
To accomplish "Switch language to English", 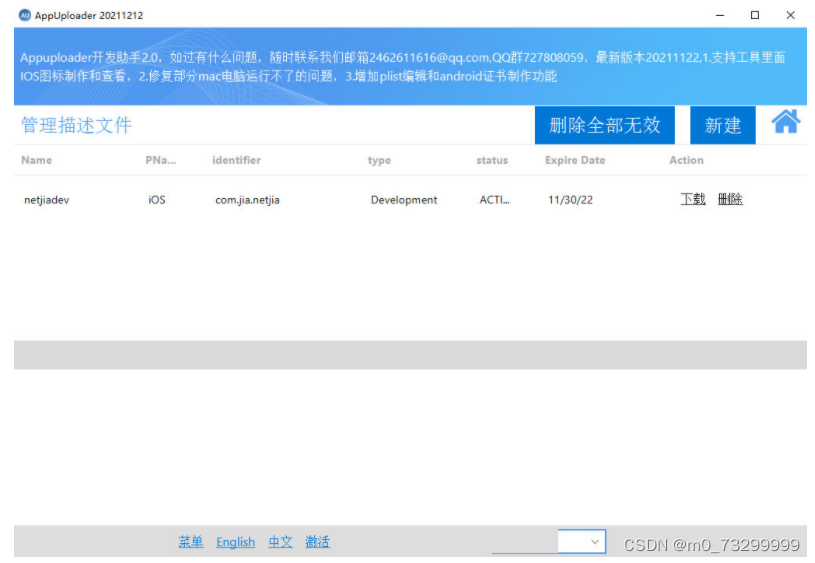I will (235, 542).
